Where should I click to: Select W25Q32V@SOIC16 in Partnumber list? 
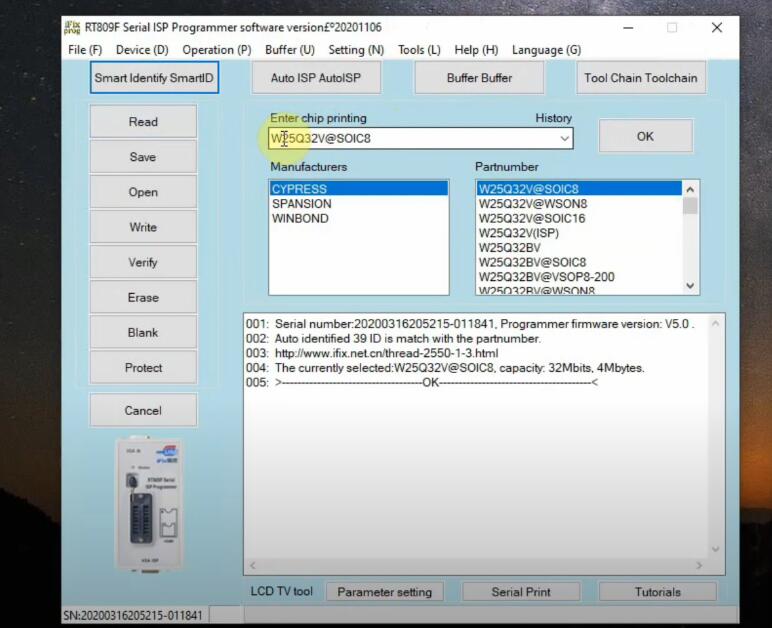tap(579, 219)
